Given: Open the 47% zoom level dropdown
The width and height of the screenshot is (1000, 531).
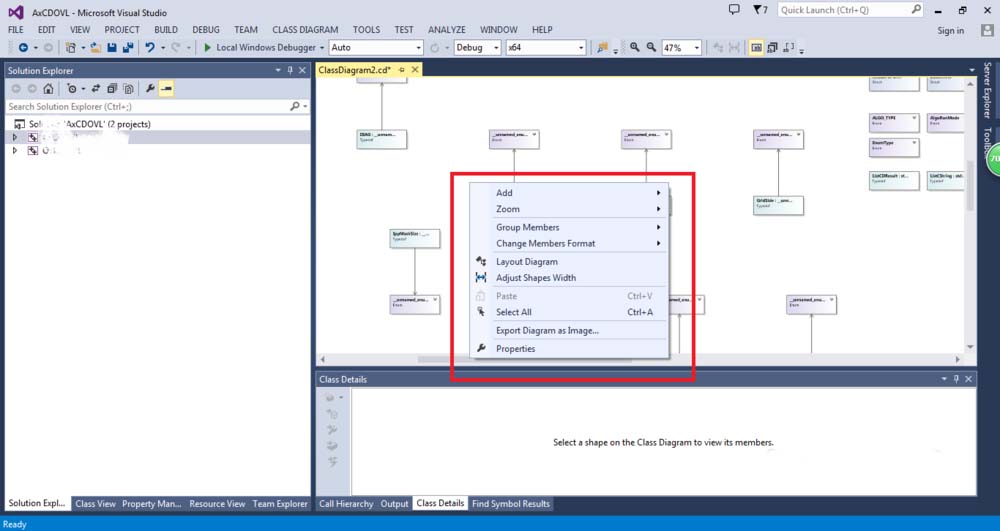Looking at the screenshot, I should point(696,47).
